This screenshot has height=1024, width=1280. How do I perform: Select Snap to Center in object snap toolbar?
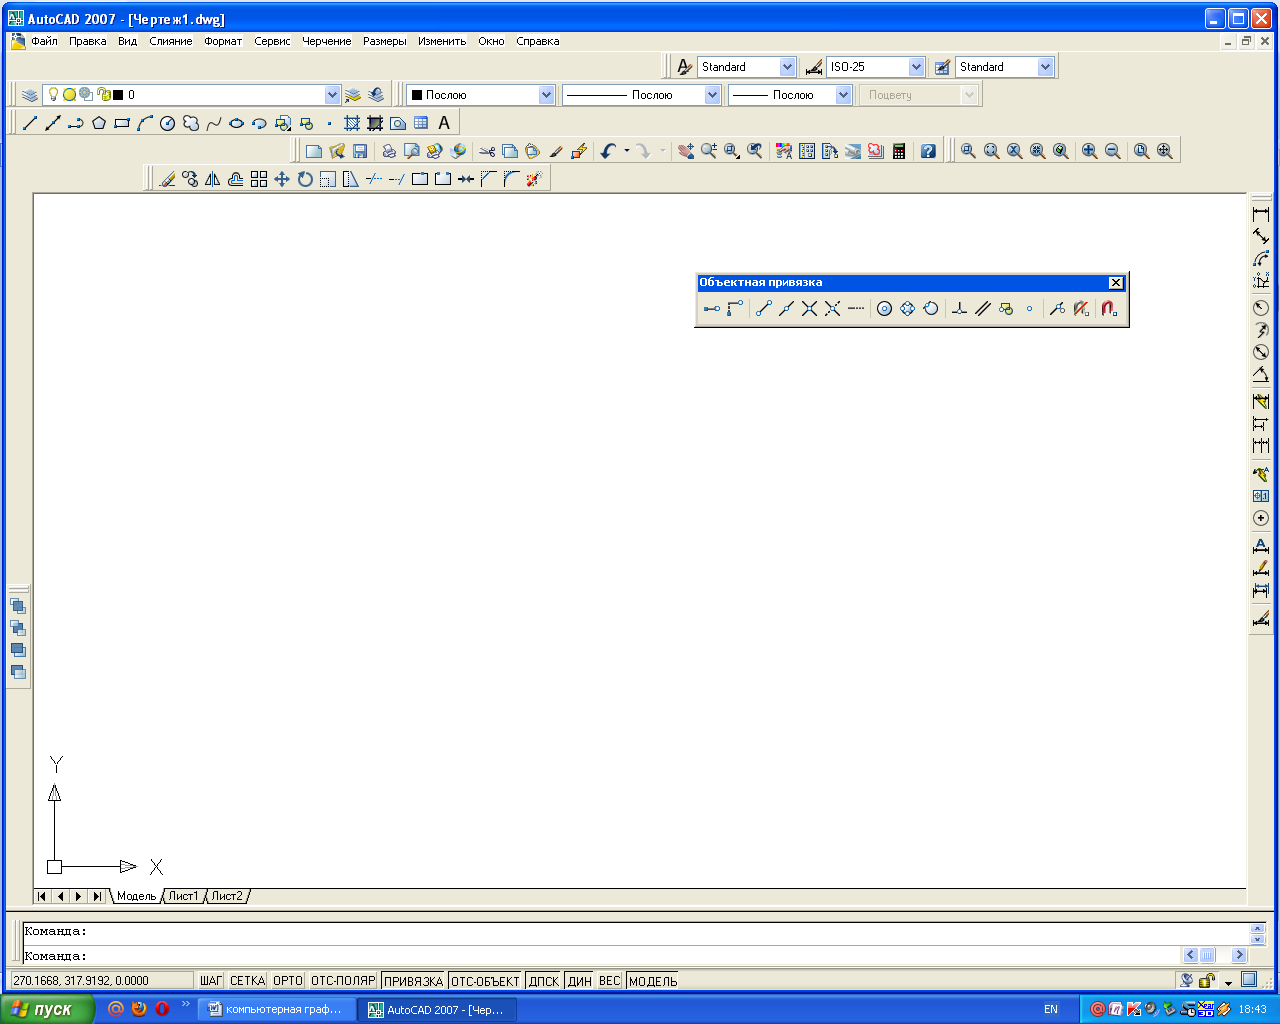(884, 309)
